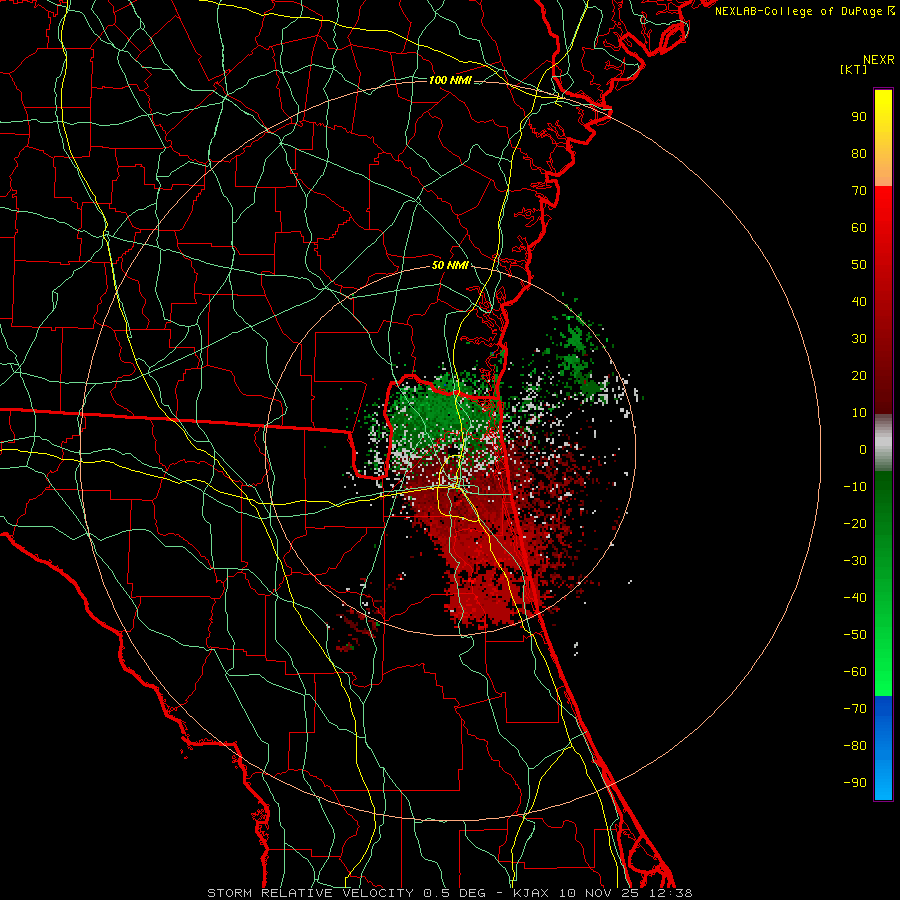The width and height of the screenshot is (900, 900).
Task: Click the 100 NMI range ring label
Action: point(450,80)
